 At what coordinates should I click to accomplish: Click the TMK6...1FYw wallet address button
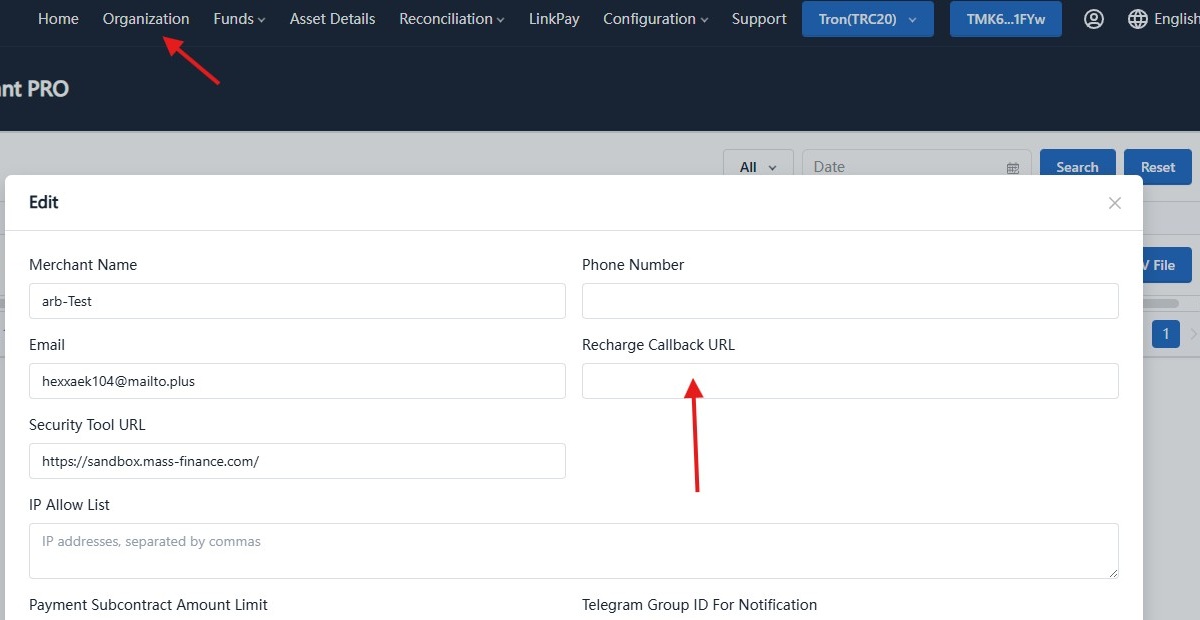[x=1005, y=18]
